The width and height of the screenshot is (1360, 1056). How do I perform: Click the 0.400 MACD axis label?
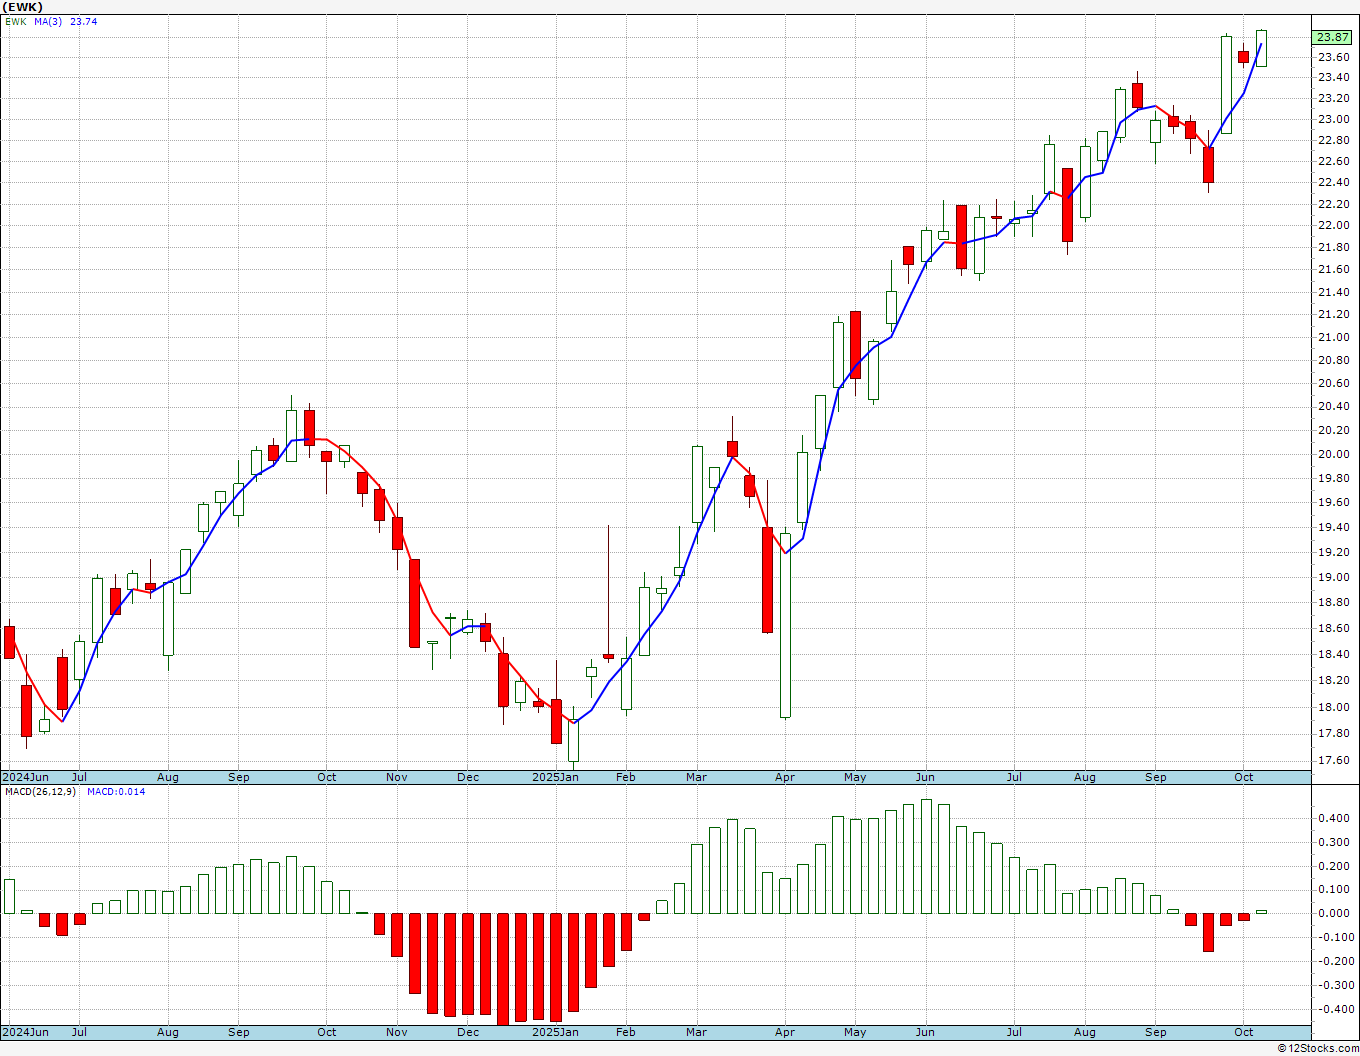click(1334, 818)
